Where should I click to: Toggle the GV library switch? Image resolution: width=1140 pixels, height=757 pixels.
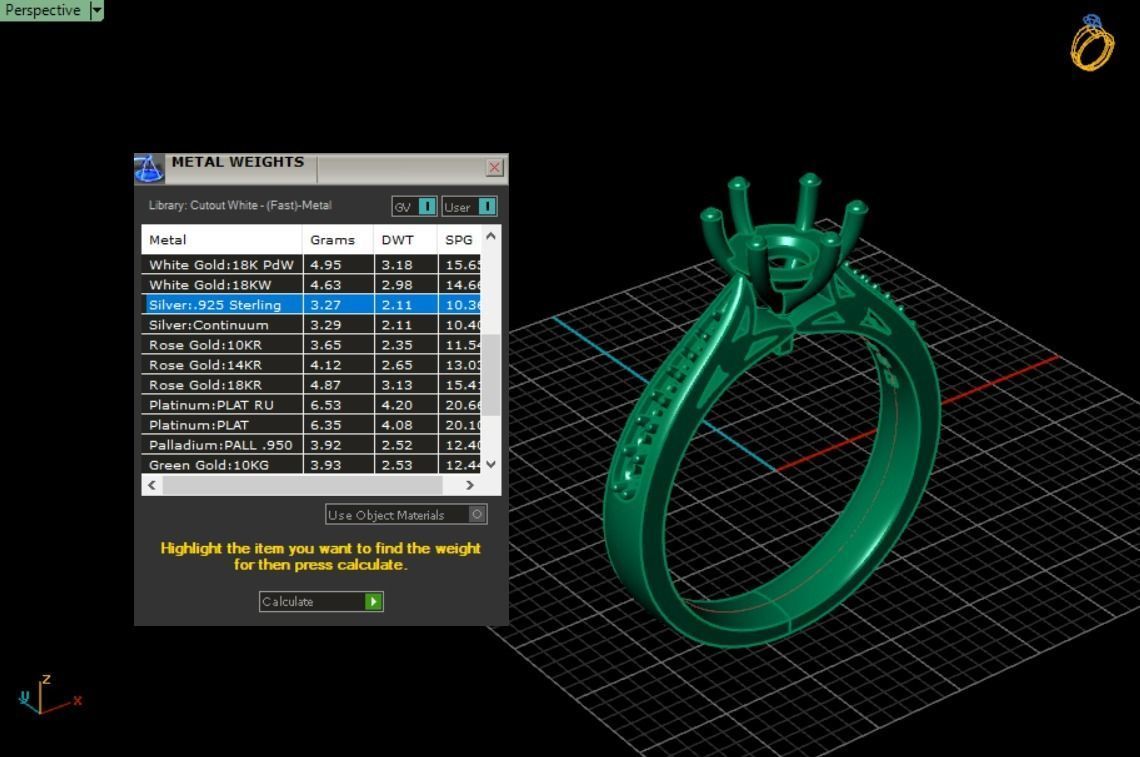click(x=415, y=207)
